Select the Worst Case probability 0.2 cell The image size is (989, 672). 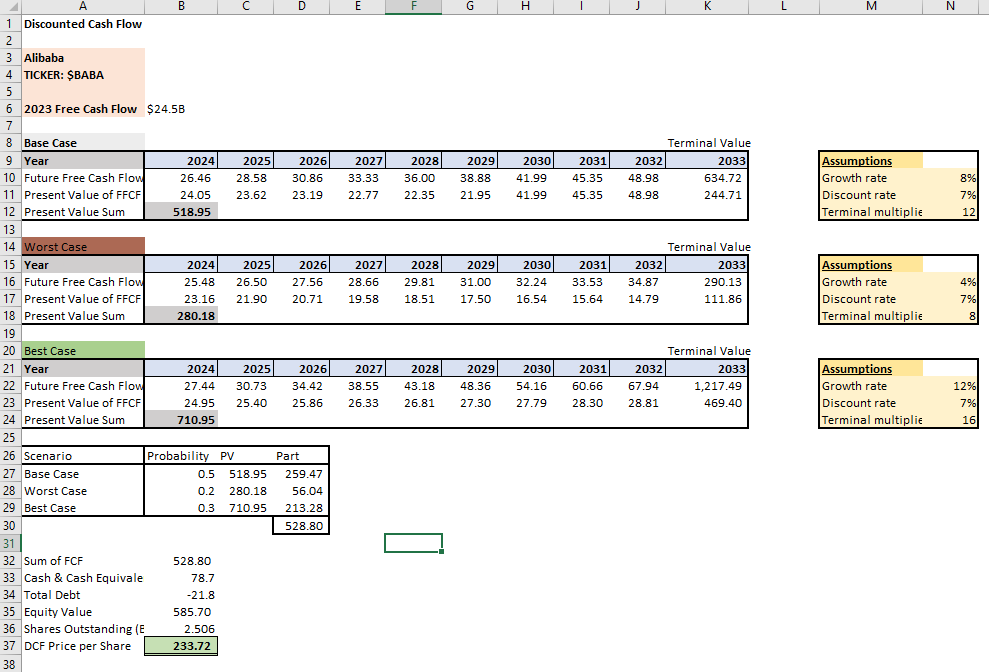[x=182, y=491]
